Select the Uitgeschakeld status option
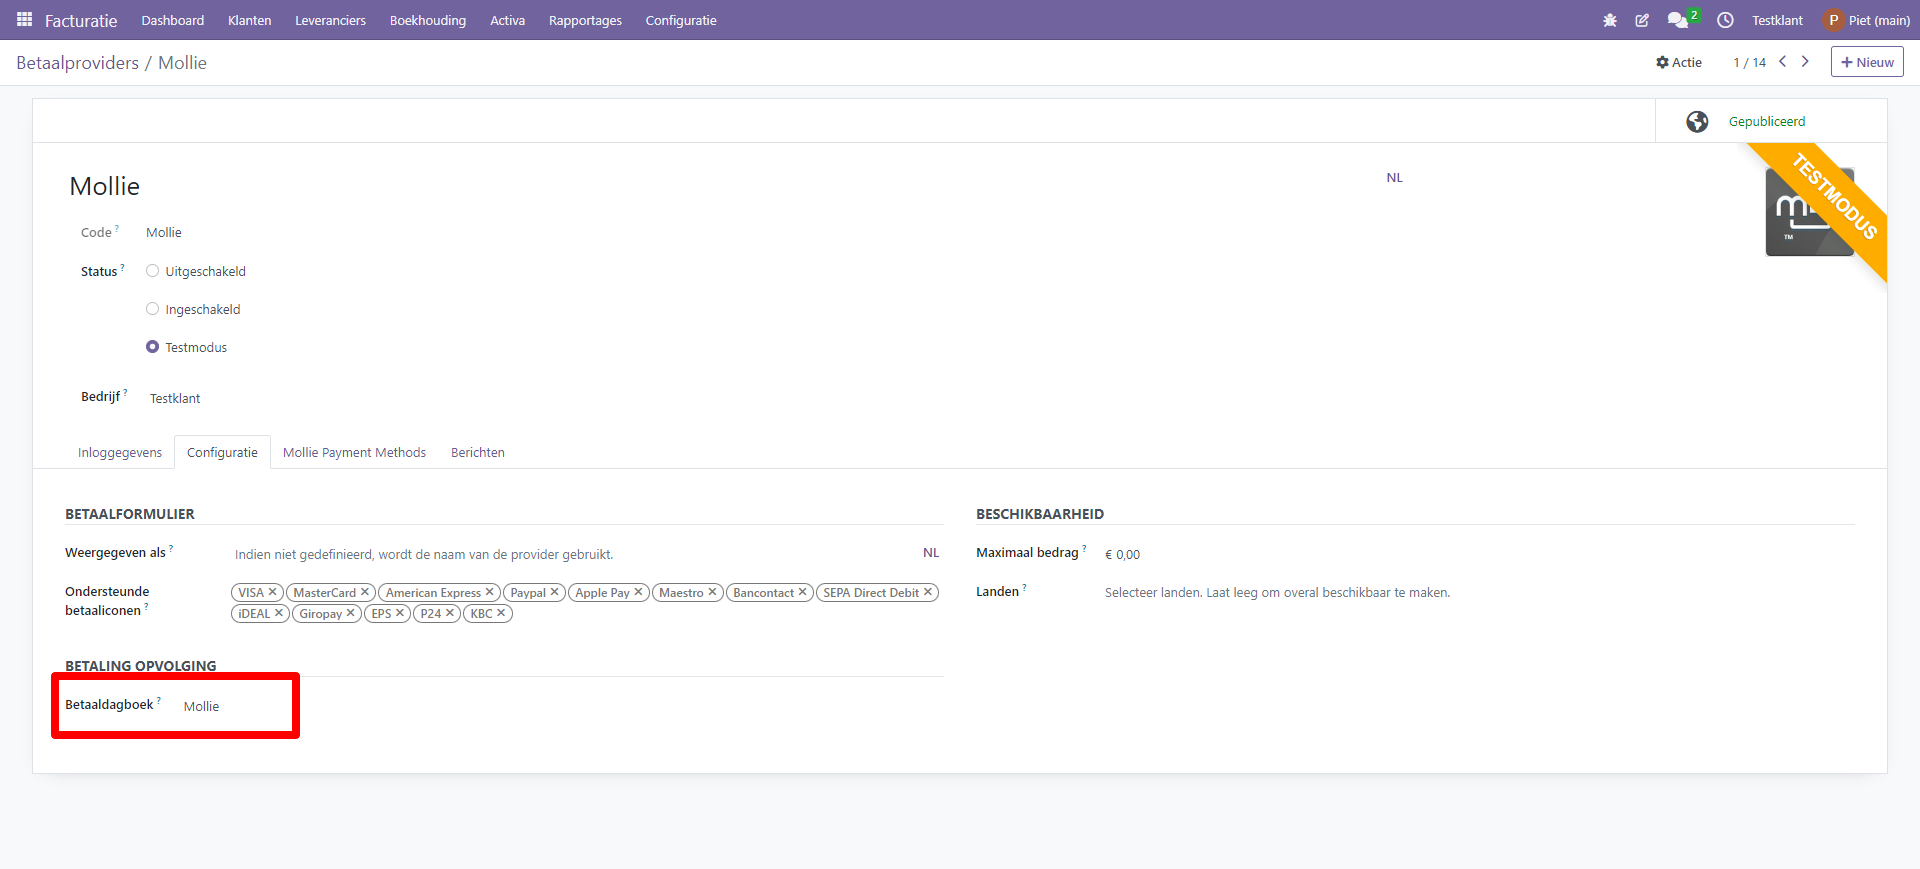This screenshot has height=869, width=1920. 153,271
